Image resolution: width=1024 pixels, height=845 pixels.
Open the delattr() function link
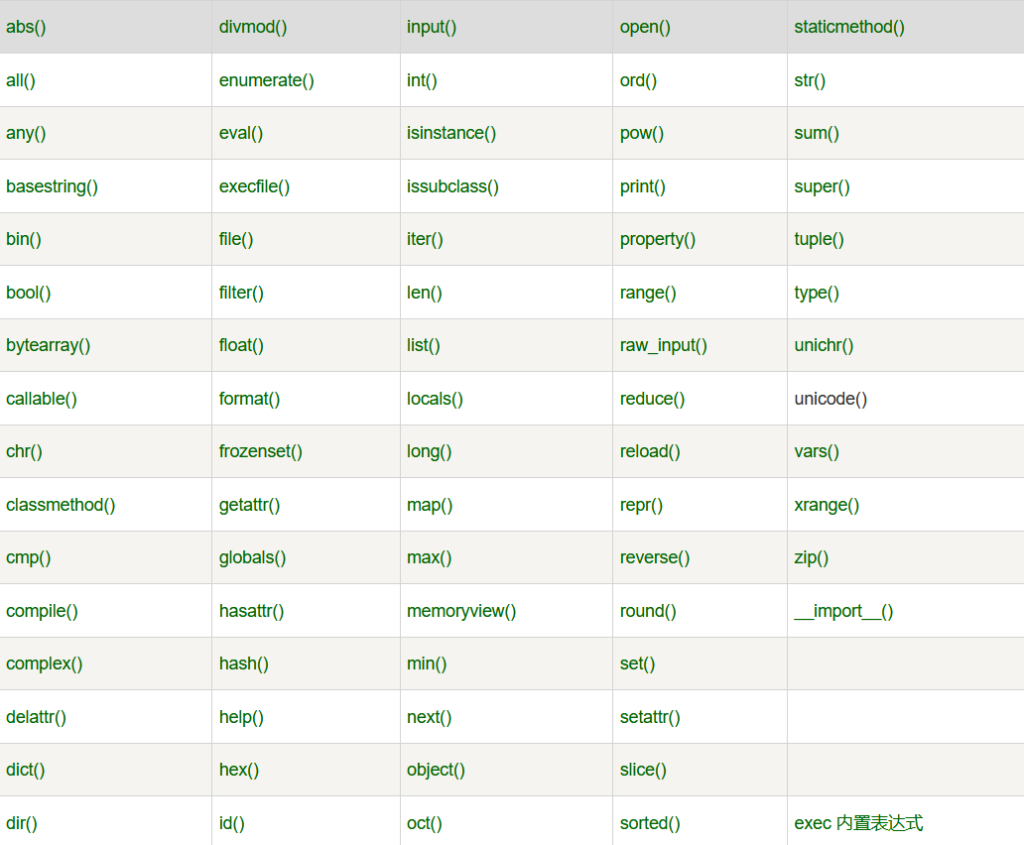[36, 717]
